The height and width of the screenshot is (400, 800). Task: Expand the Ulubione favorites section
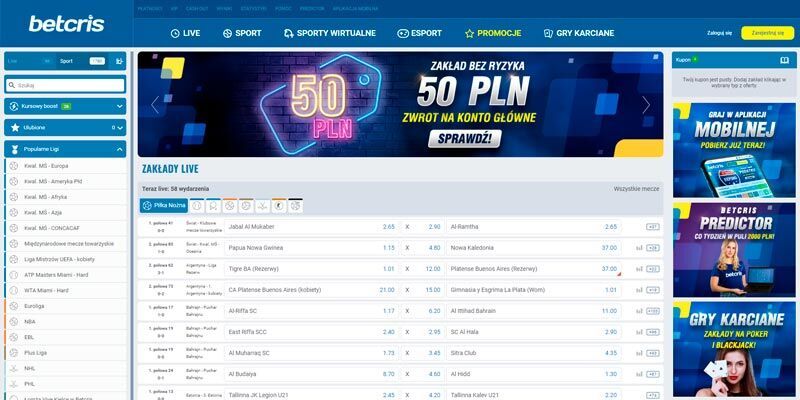[65, 128]
